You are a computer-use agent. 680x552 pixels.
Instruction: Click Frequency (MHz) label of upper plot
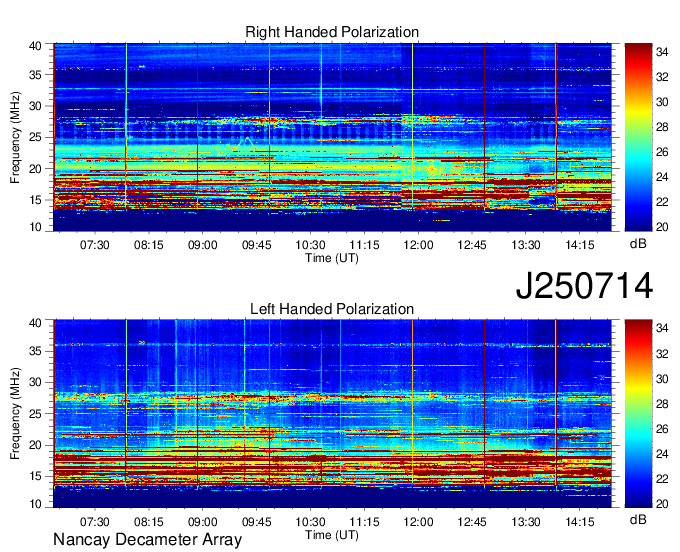[x=15, y=137]
